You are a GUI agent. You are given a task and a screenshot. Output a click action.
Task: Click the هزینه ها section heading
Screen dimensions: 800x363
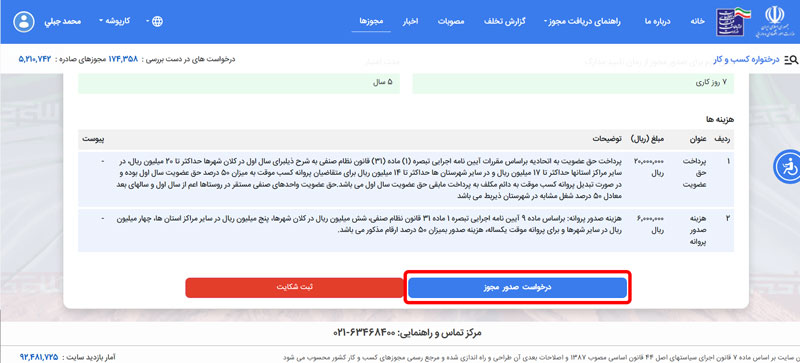[x=720, y=118]
